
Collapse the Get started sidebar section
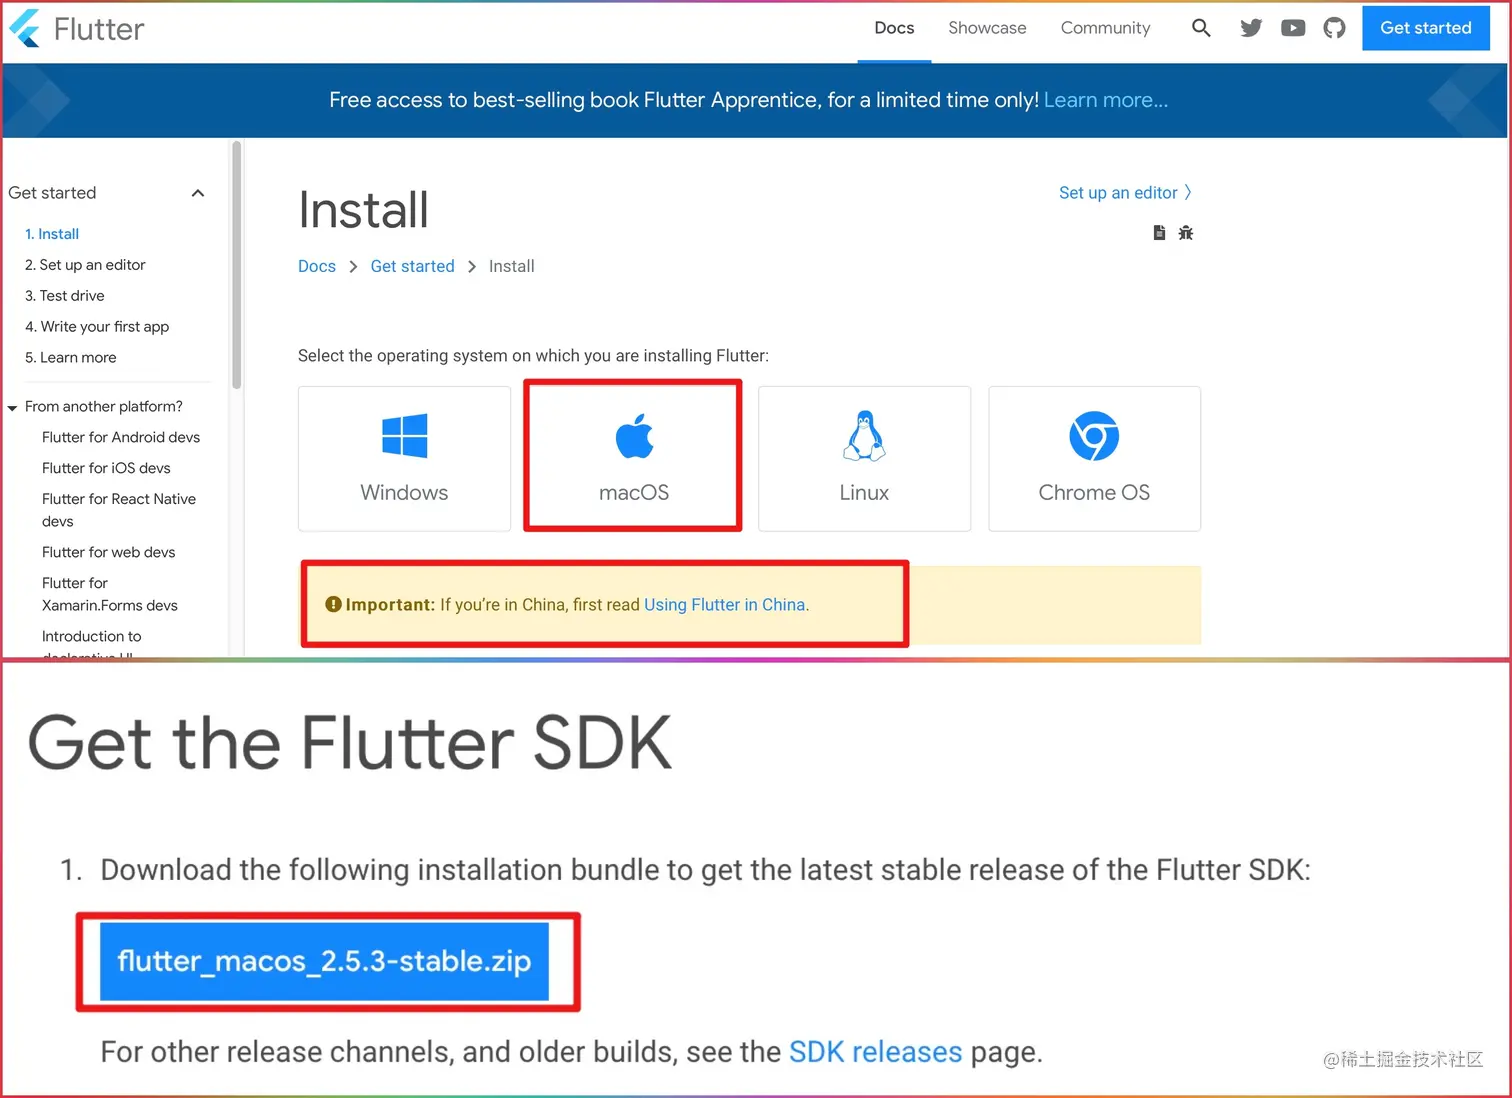click(198, 193)
